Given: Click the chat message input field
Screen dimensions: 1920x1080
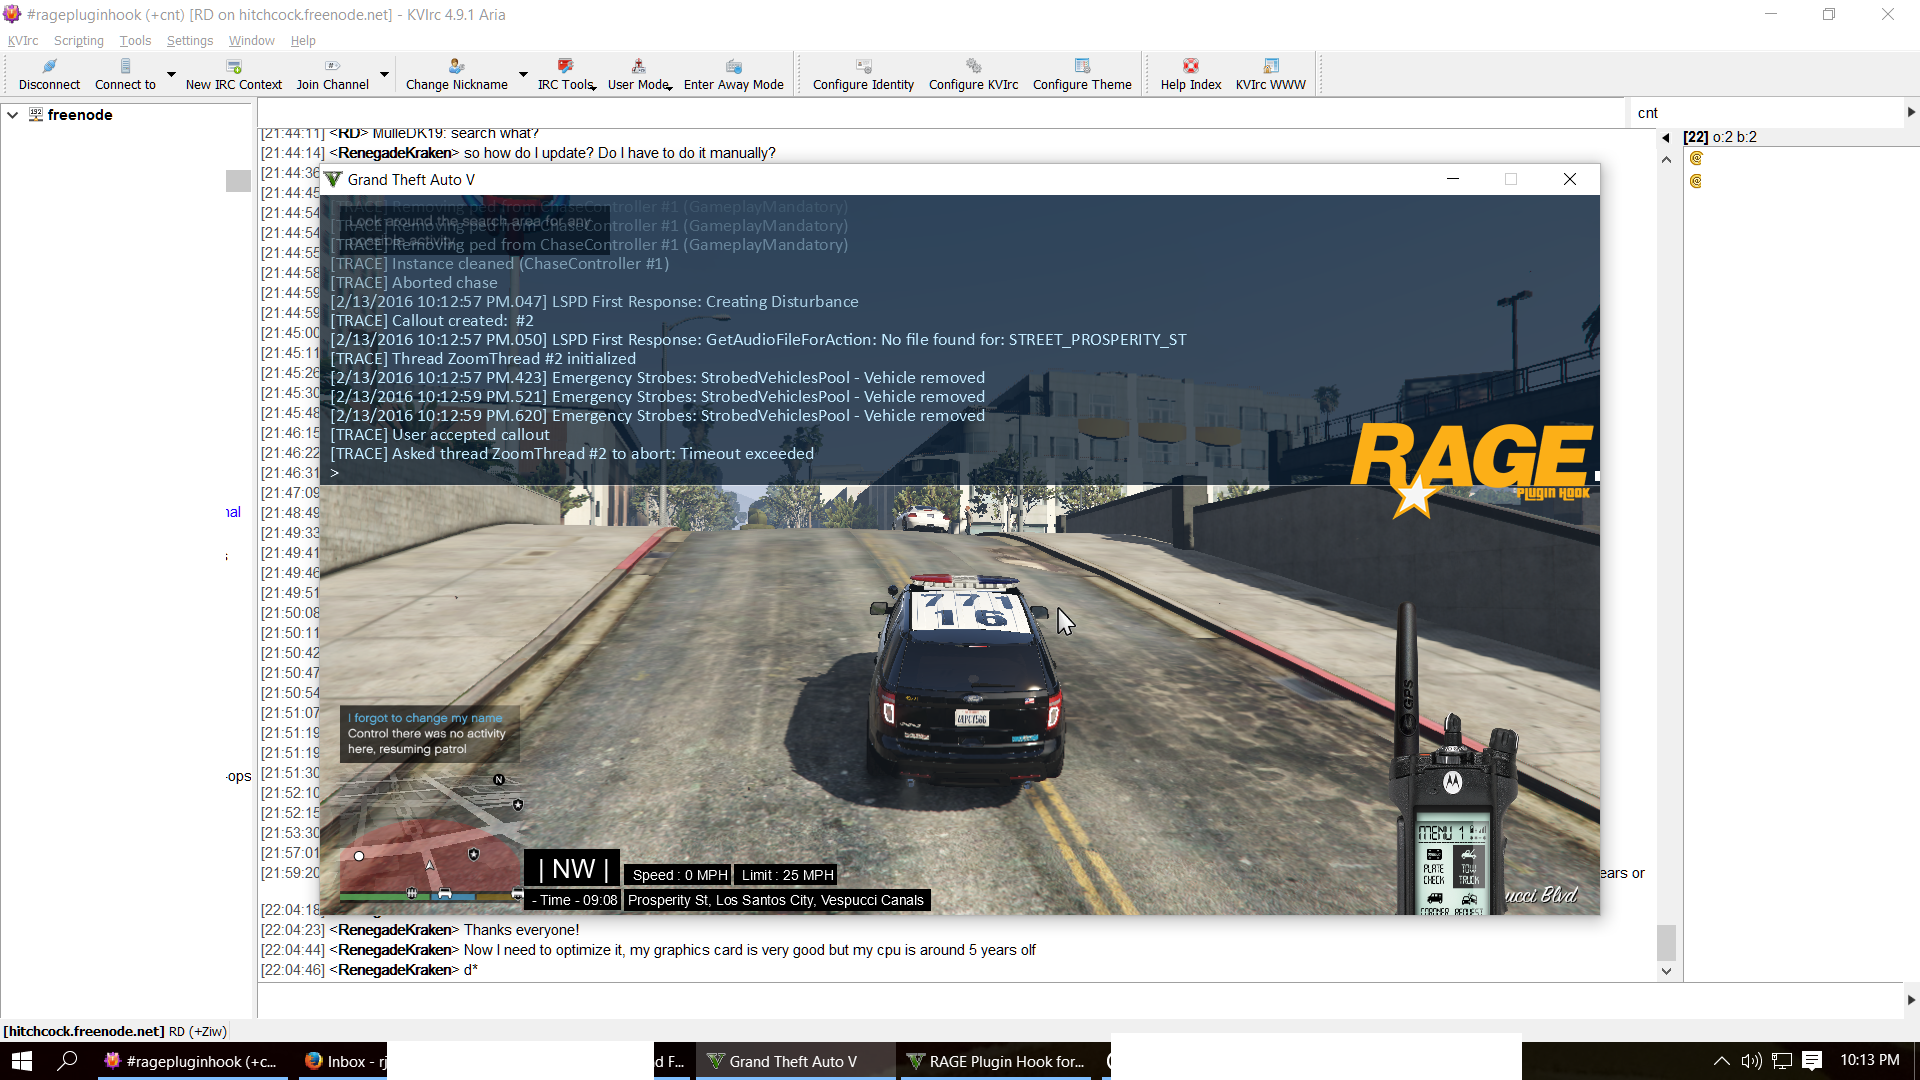Looking at the screenshot, I should pyautogui.click(x=1080, y=1000).
